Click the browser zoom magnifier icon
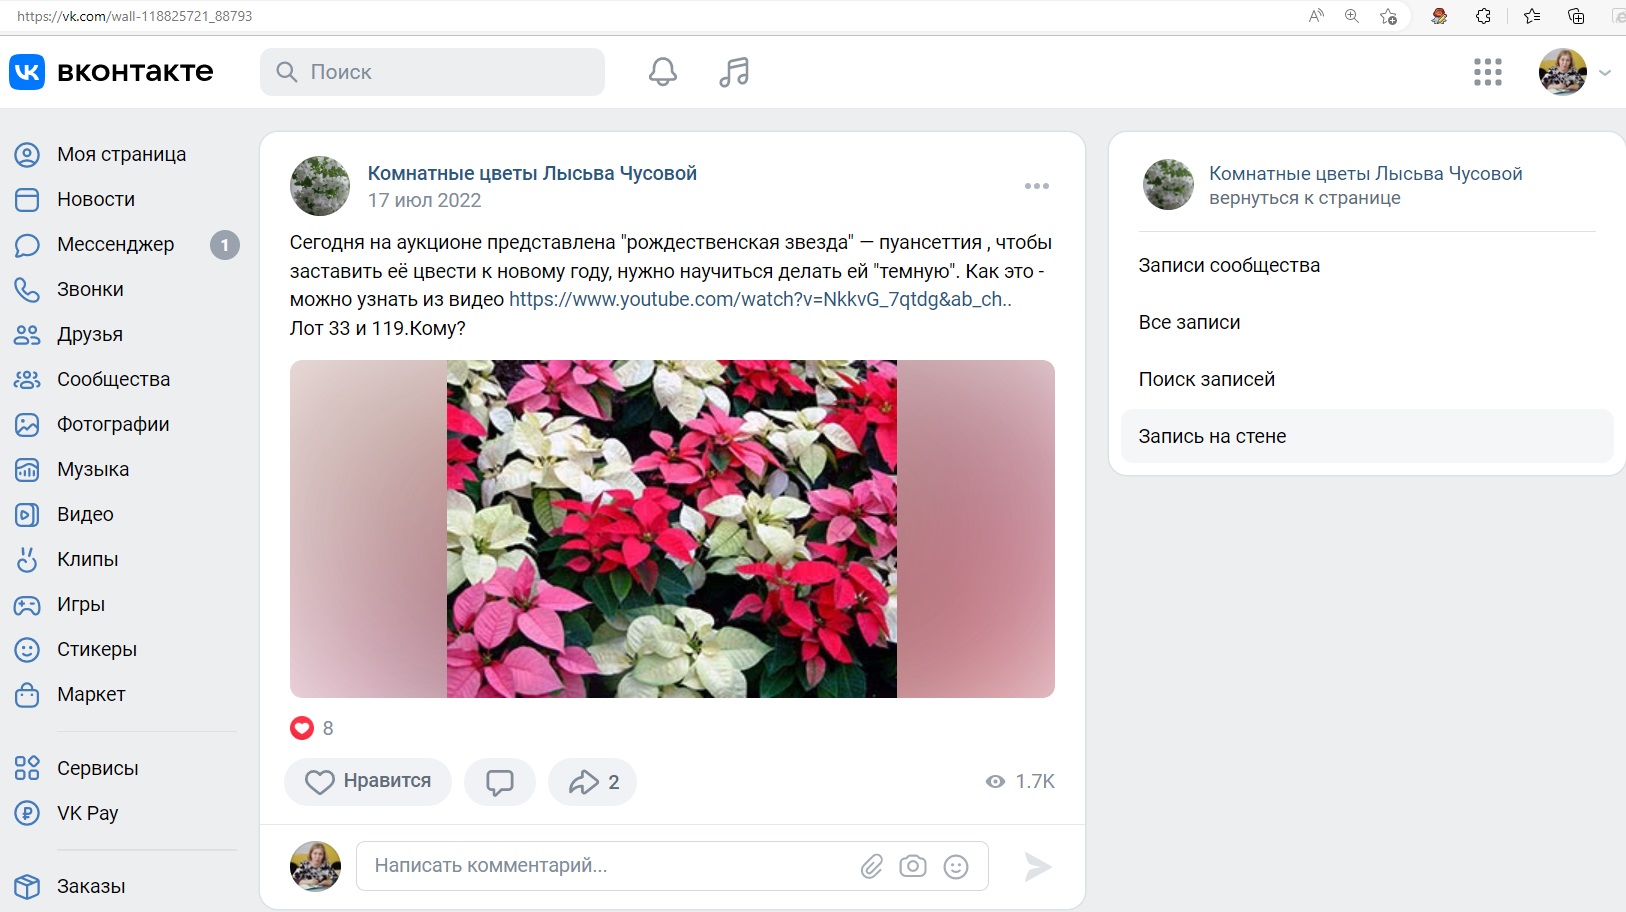The image size is (1626, 912). coord(1352,16)
